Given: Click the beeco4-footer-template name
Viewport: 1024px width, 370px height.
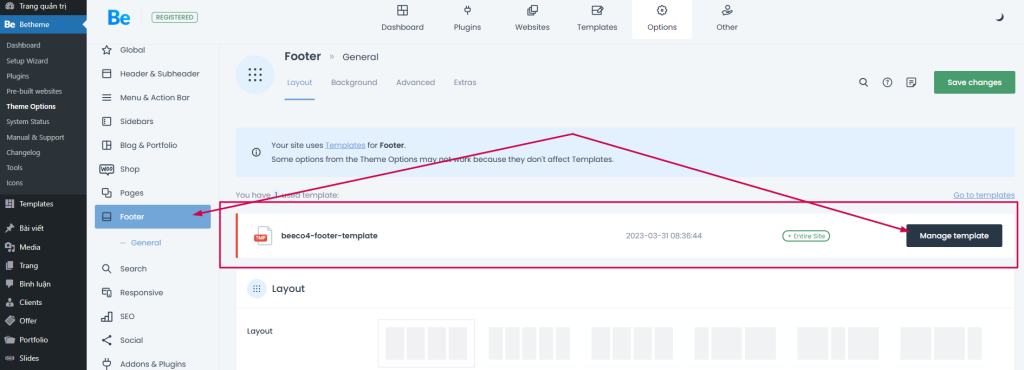Looking at the screenshot, I should coord(329,236).
